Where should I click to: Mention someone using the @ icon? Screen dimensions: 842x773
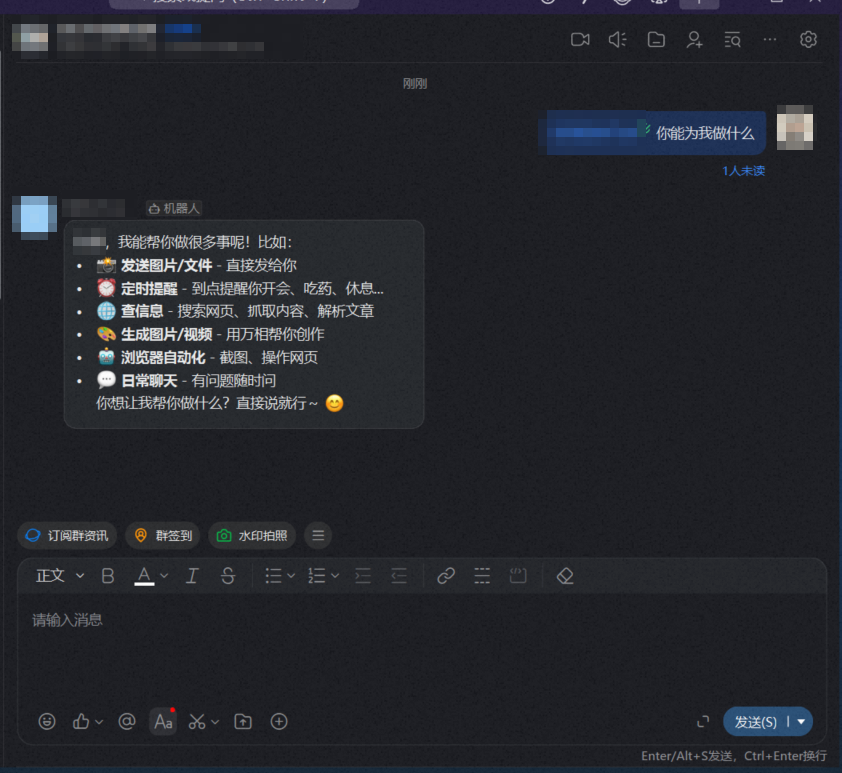pyautogui.click(x=127, y=721)
